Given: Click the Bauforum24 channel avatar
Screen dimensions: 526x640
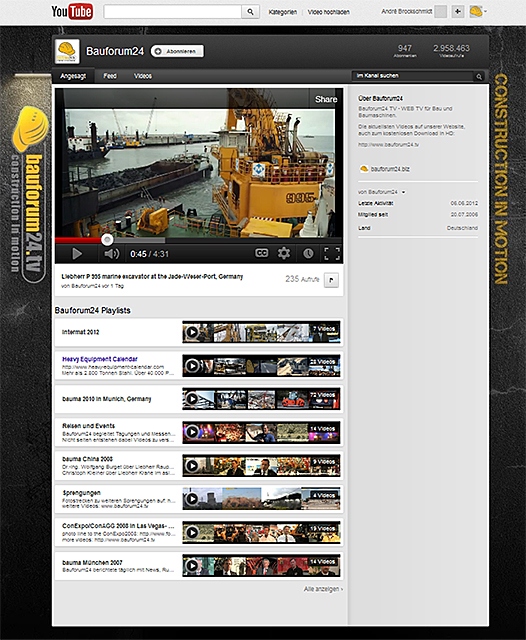Looking at the screenshot, I should click(x=67, y=51).
